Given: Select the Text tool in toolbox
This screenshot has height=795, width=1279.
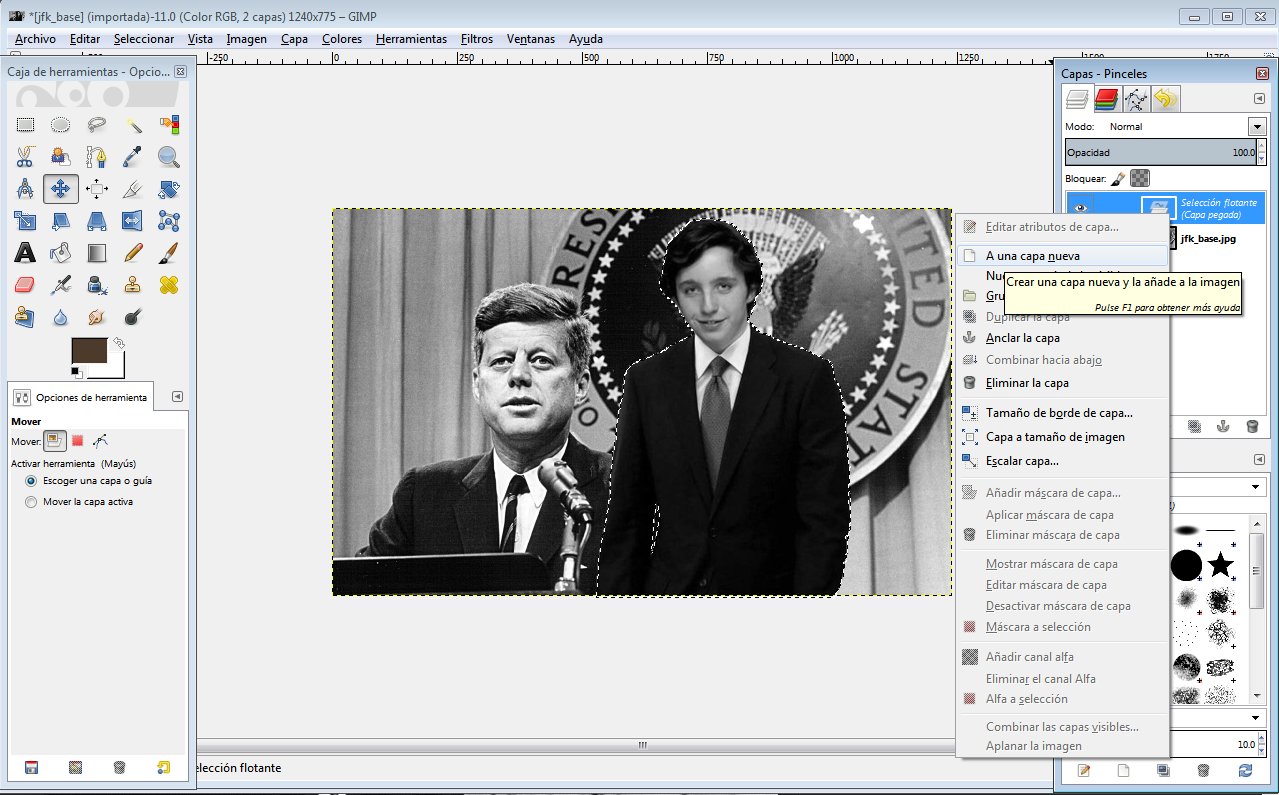Looking at the screenshot, I should (25, 252).
